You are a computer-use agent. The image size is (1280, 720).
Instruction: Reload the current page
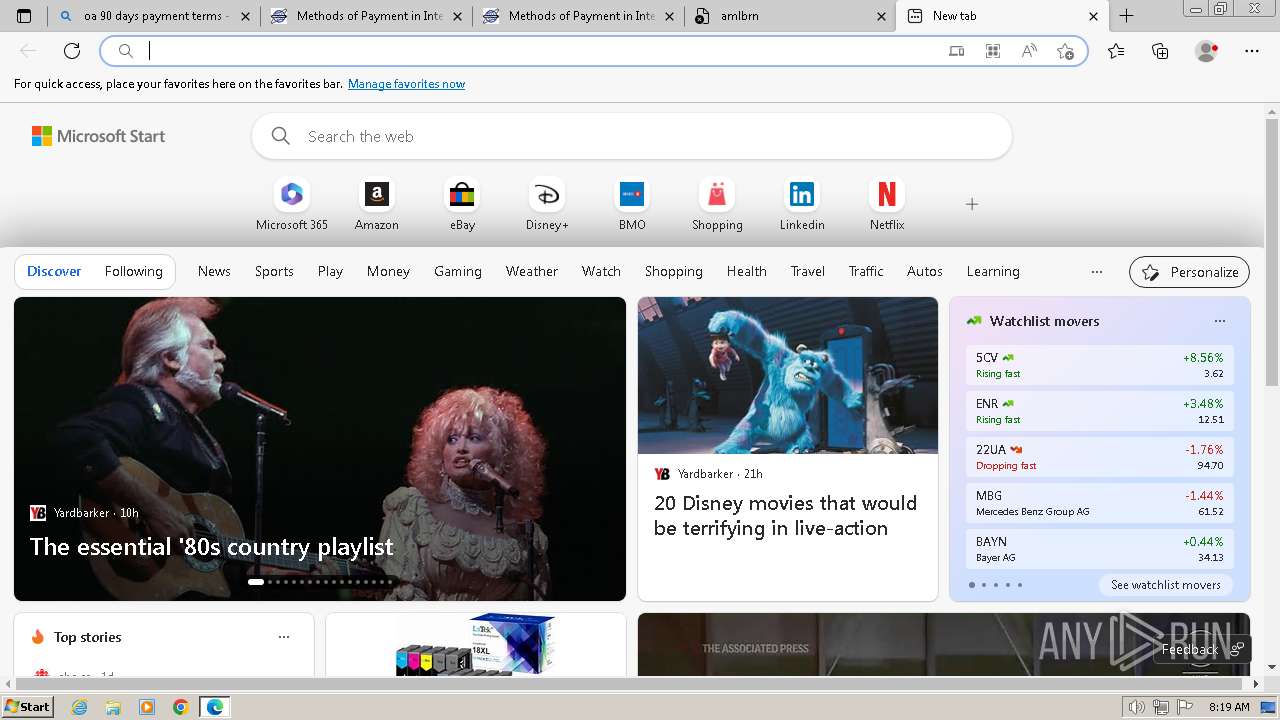[x=72, y=51]
